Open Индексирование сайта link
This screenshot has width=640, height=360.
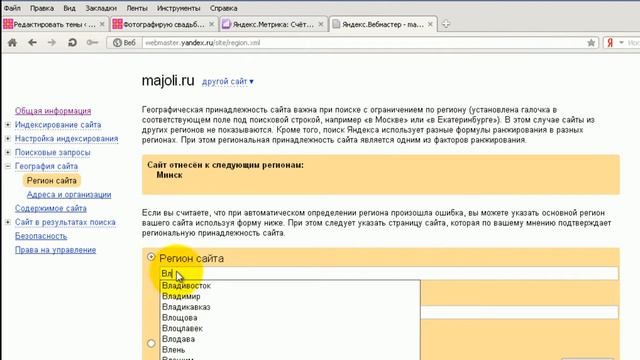58,124
